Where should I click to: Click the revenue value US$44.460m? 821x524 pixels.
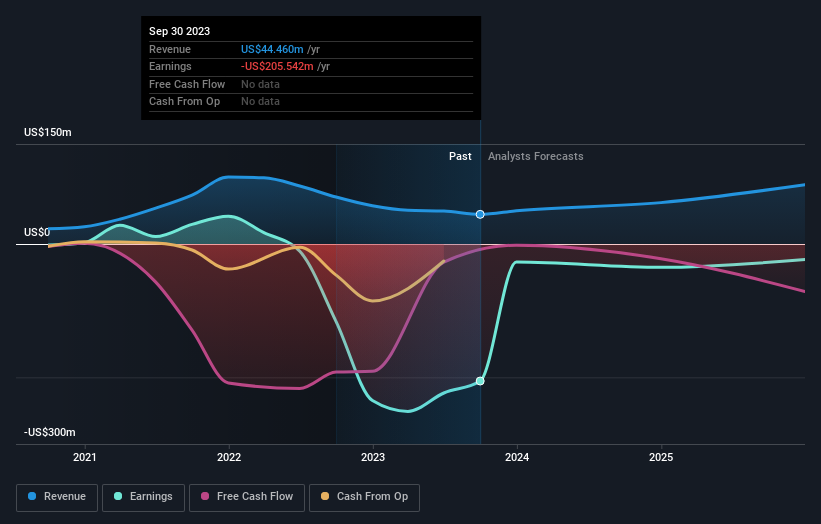(x=272, y=49)
